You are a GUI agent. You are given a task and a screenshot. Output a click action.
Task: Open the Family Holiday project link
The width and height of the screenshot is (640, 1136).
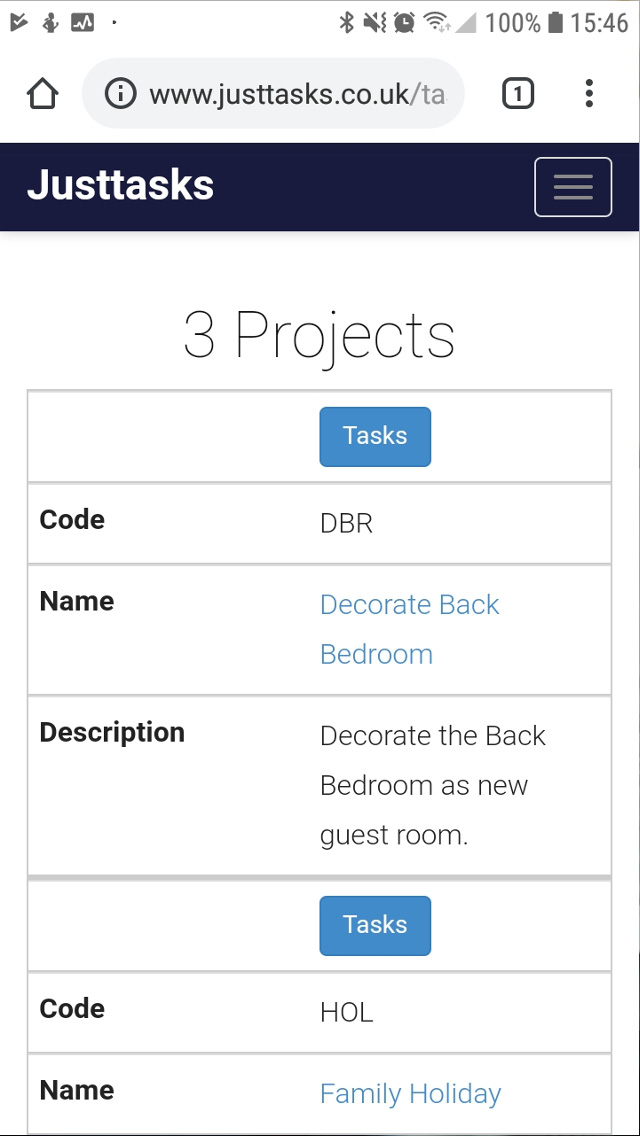(410, 1094)
